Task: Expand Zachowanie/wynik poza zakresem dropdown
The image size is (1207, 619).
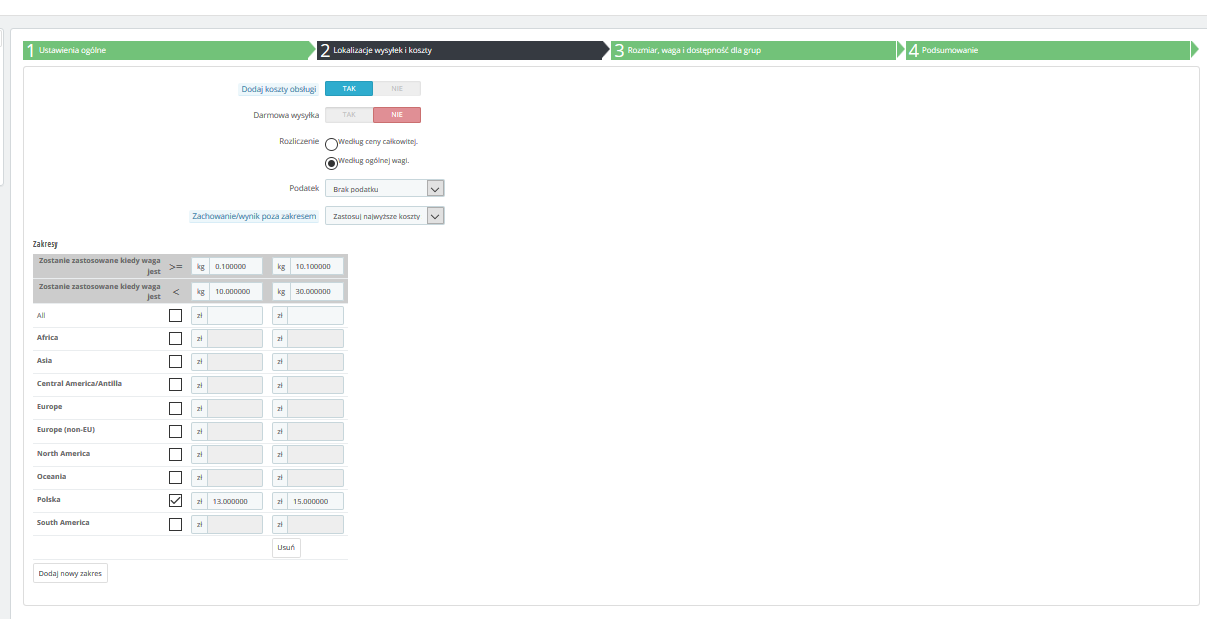Action: coord(385,216)
